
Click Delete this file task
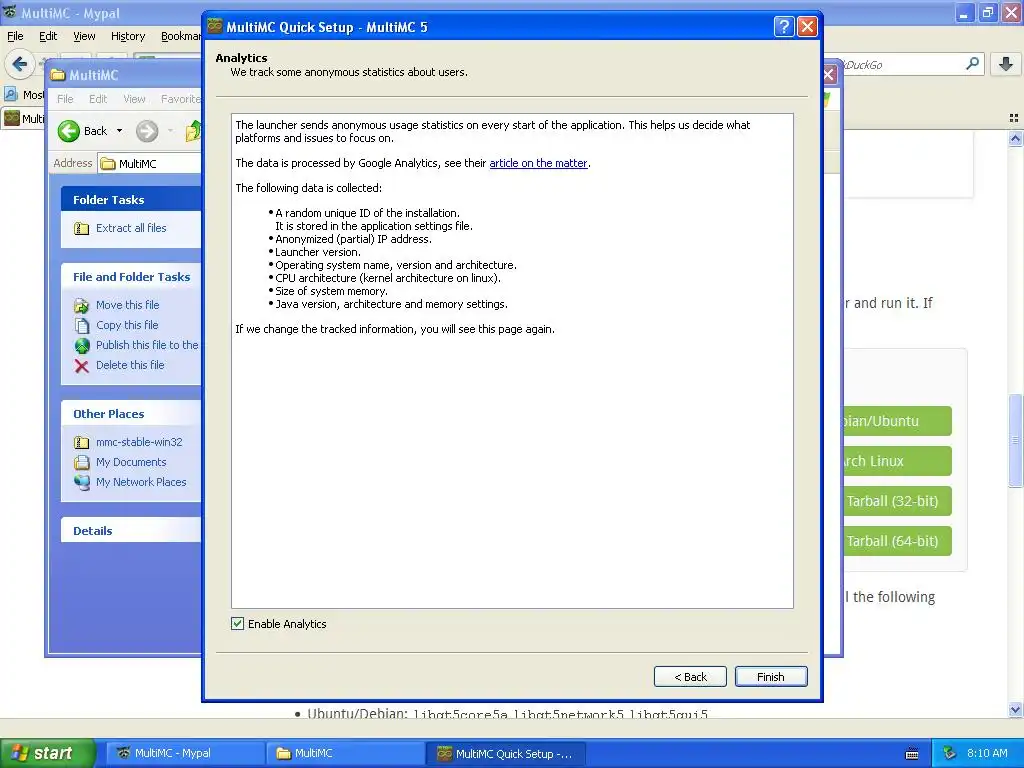[x=130, y=365]
